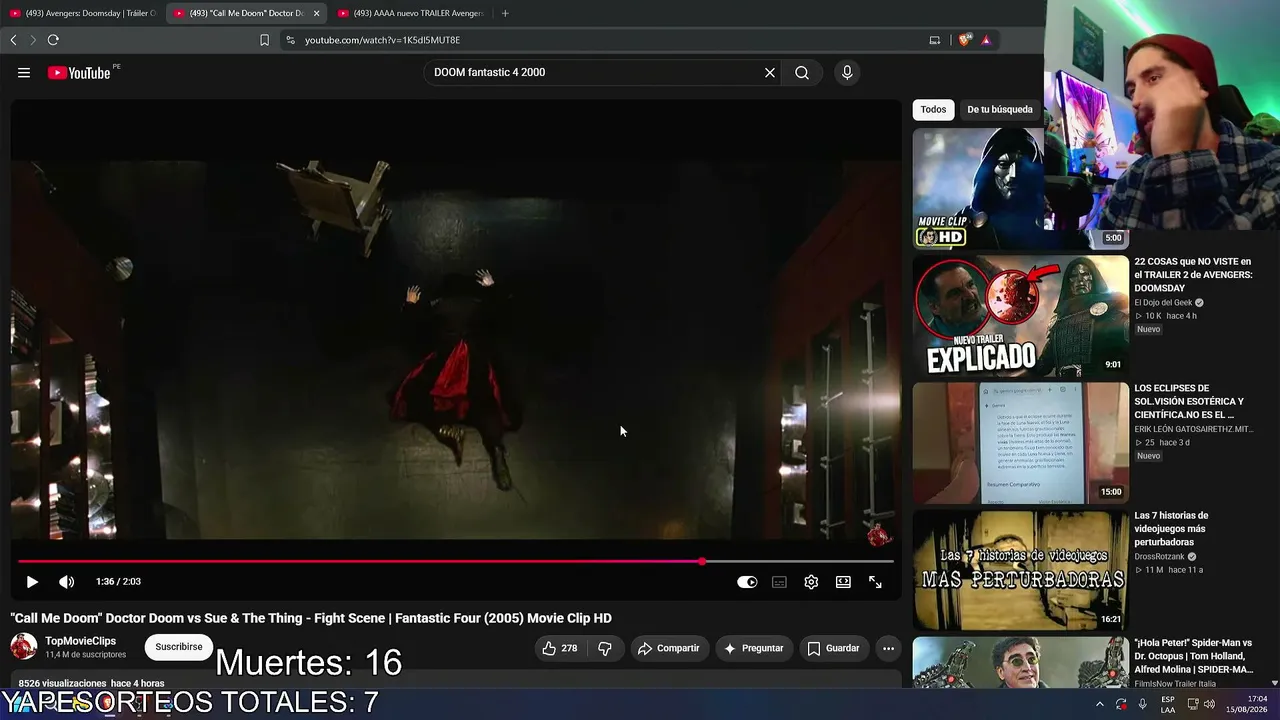Screen dimensions: 1280x720
Task: Click the video title "Call Me Doom" heading
Action: [x=311, y=618]
